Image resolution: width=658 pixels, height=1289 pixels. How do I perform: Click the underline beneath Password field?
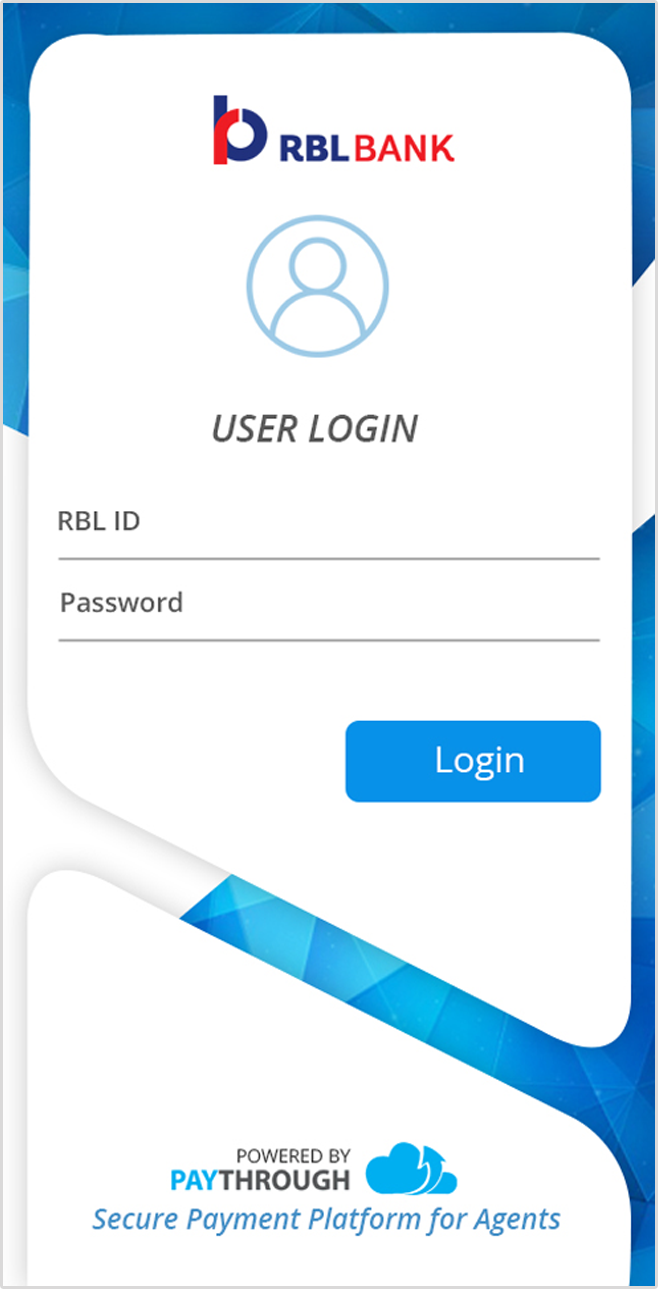pyautogui.click(x=329, y=639)
